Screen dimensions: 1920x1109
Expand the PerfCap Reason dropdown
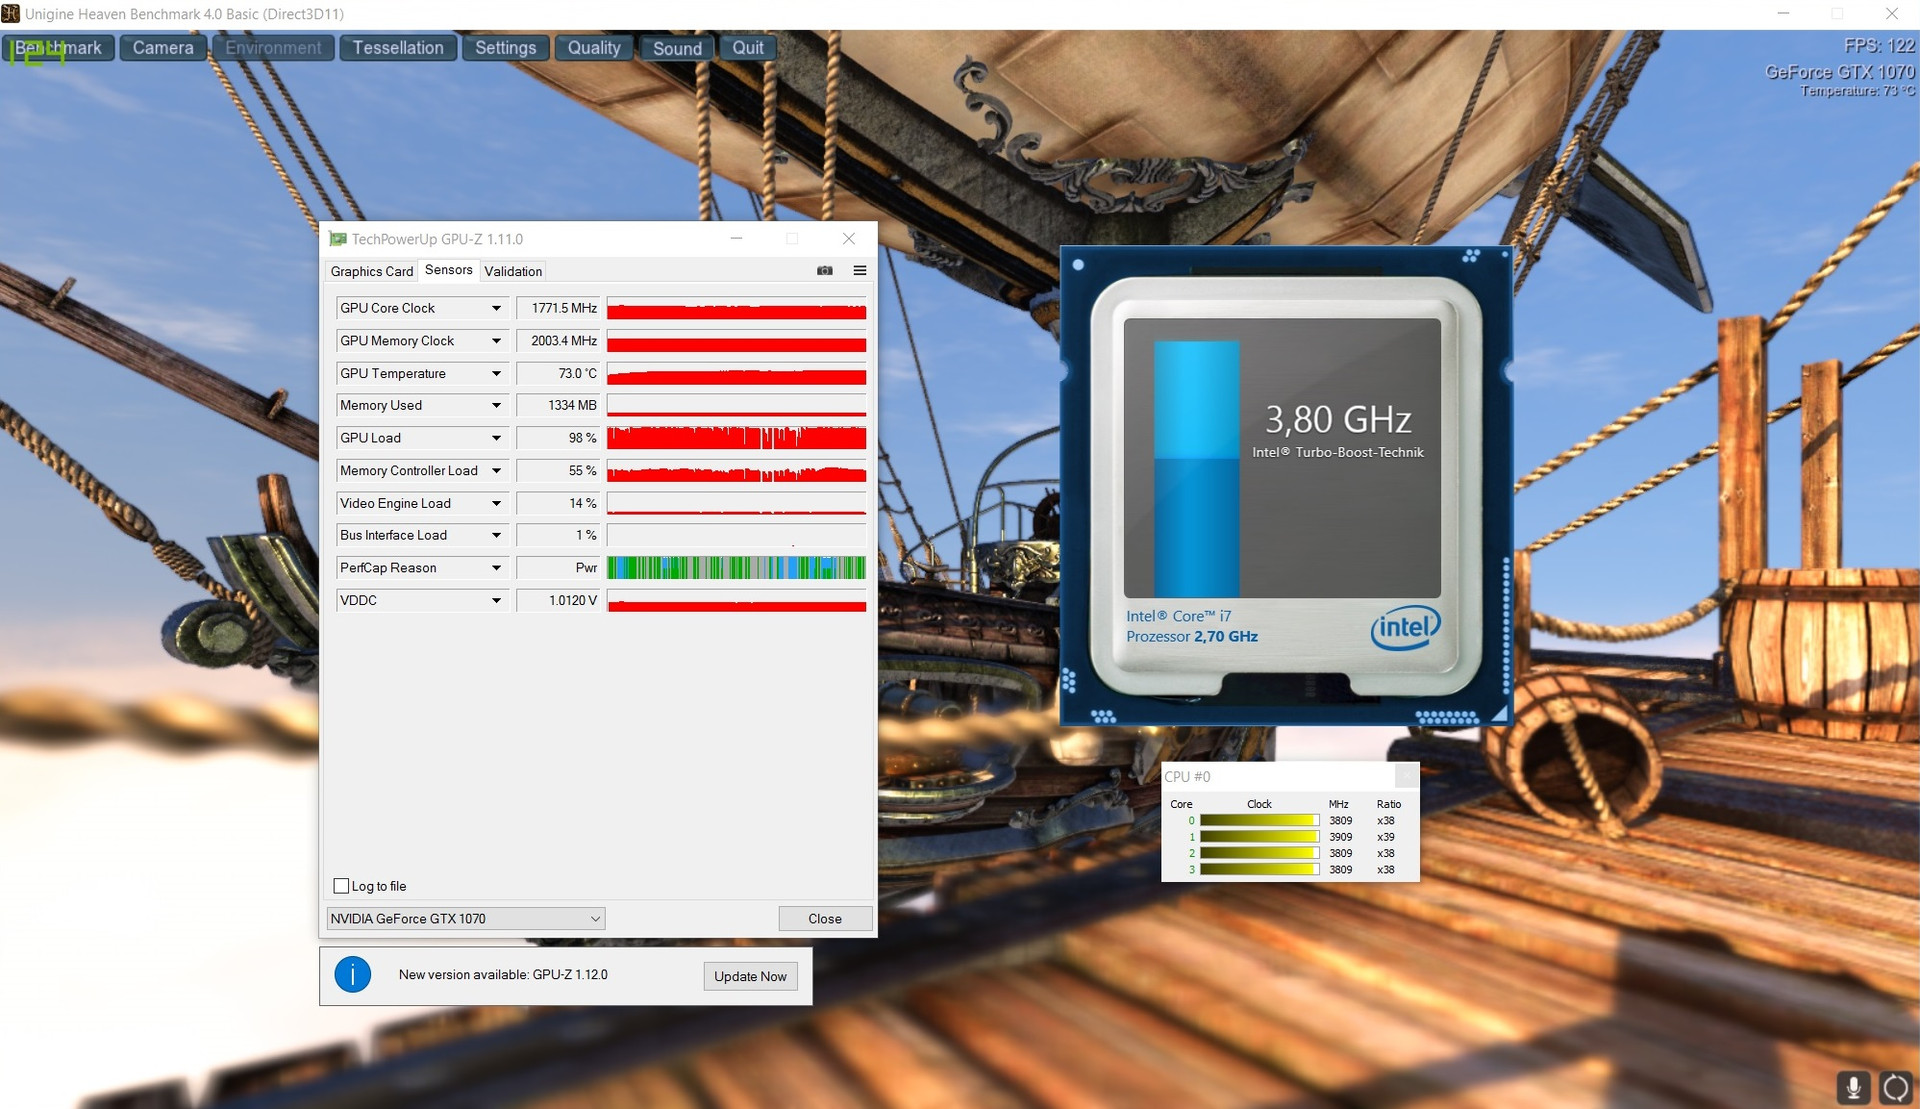496,568
